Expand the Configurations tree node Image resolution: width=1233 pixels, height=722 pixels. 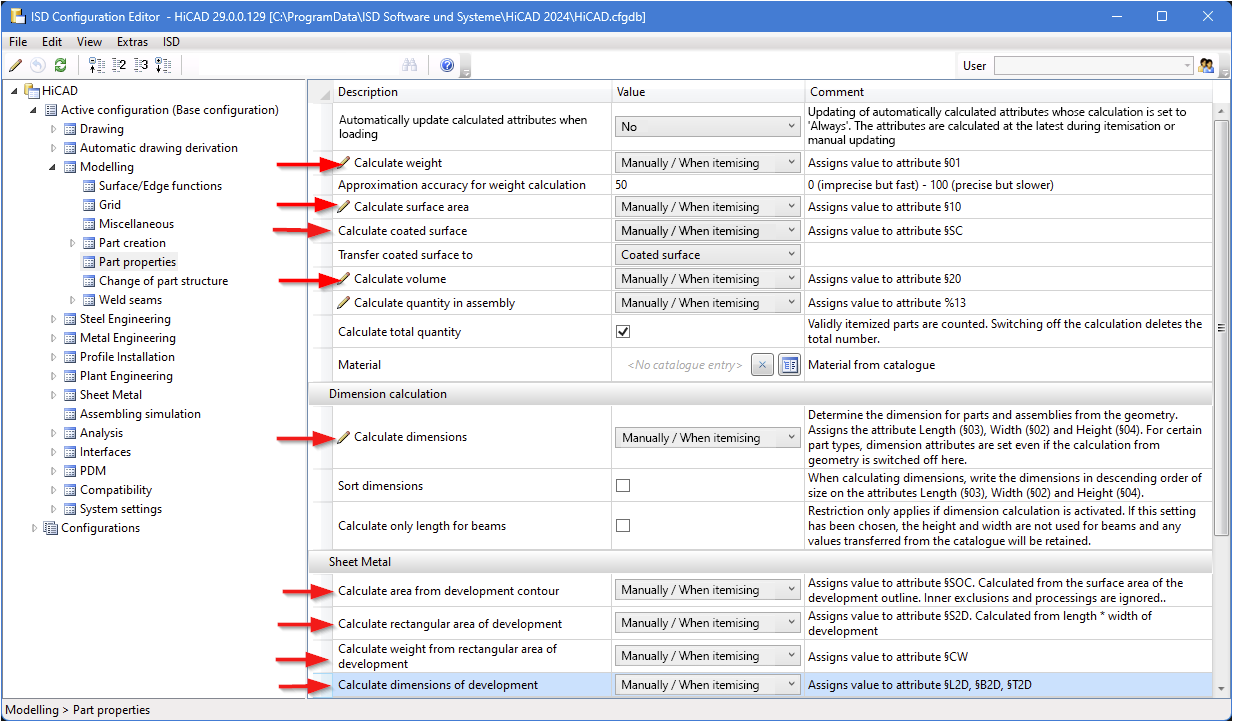35,528
